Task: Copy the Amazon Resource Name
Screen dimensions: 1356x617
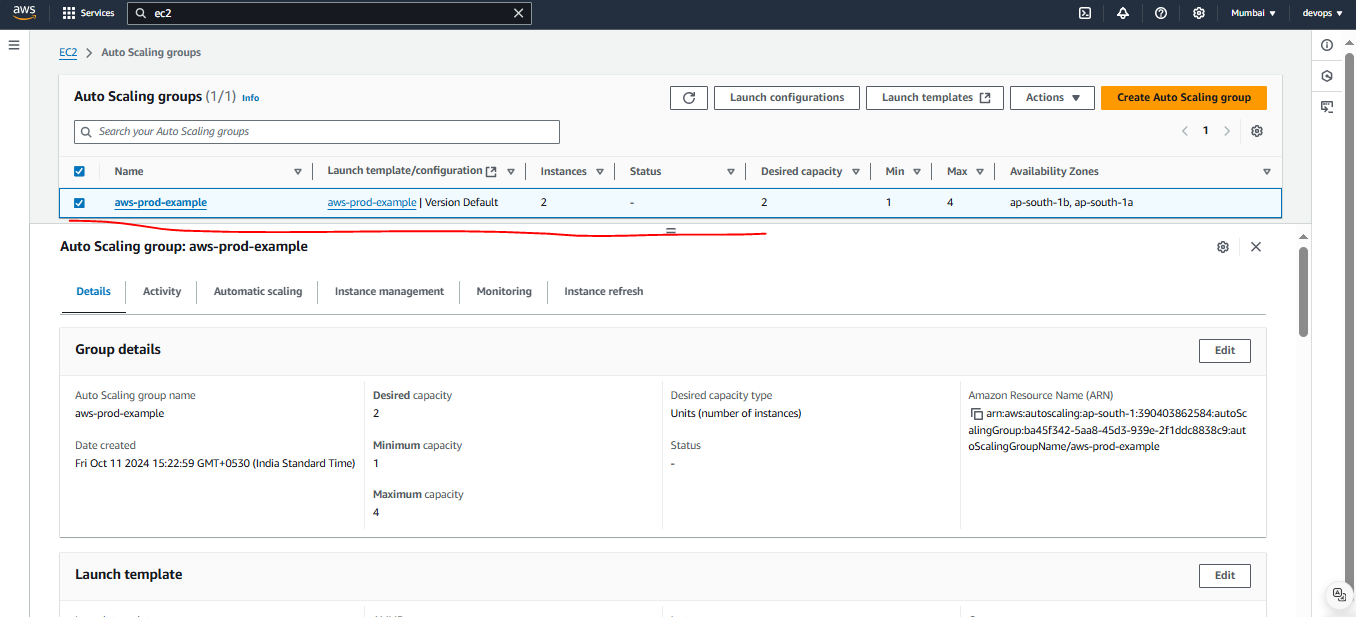Action: [977, 414]
